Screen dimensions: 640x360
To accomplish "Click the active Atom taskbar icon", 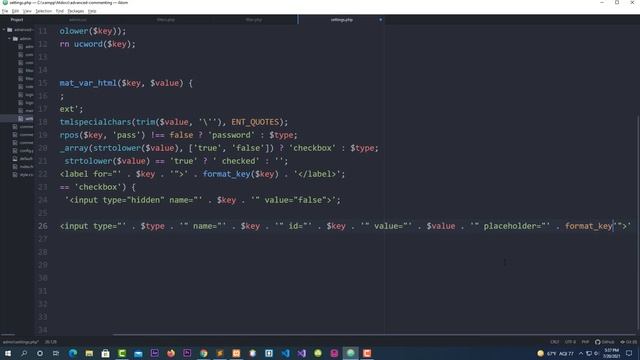I will [351, 353].
